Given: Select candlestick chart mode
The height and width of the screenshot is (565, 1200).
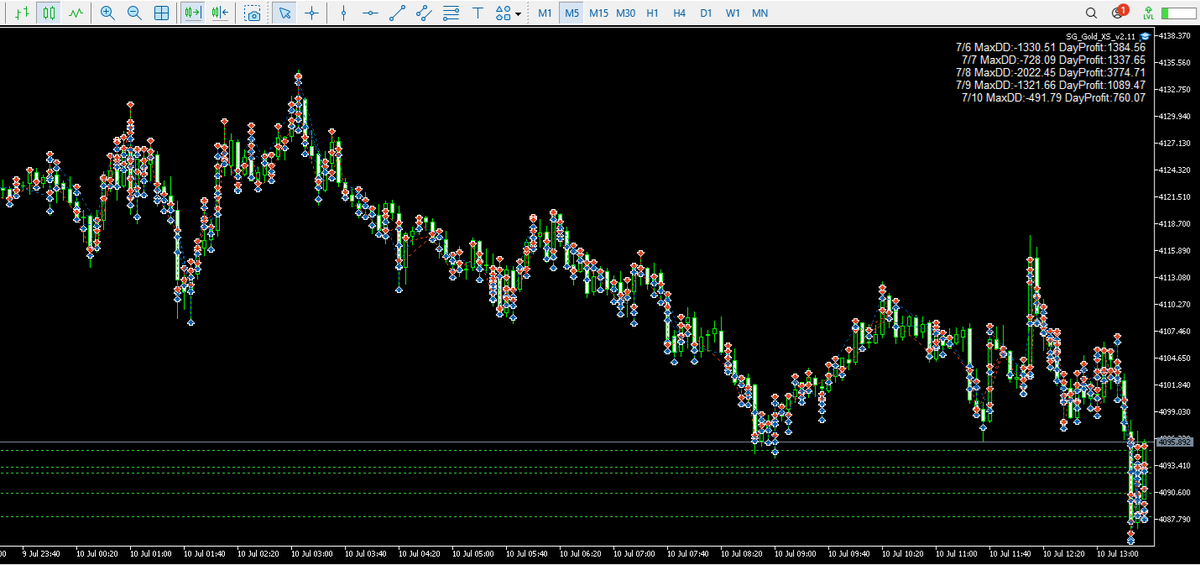Looking at the screenshot, I should click(48, 13).
